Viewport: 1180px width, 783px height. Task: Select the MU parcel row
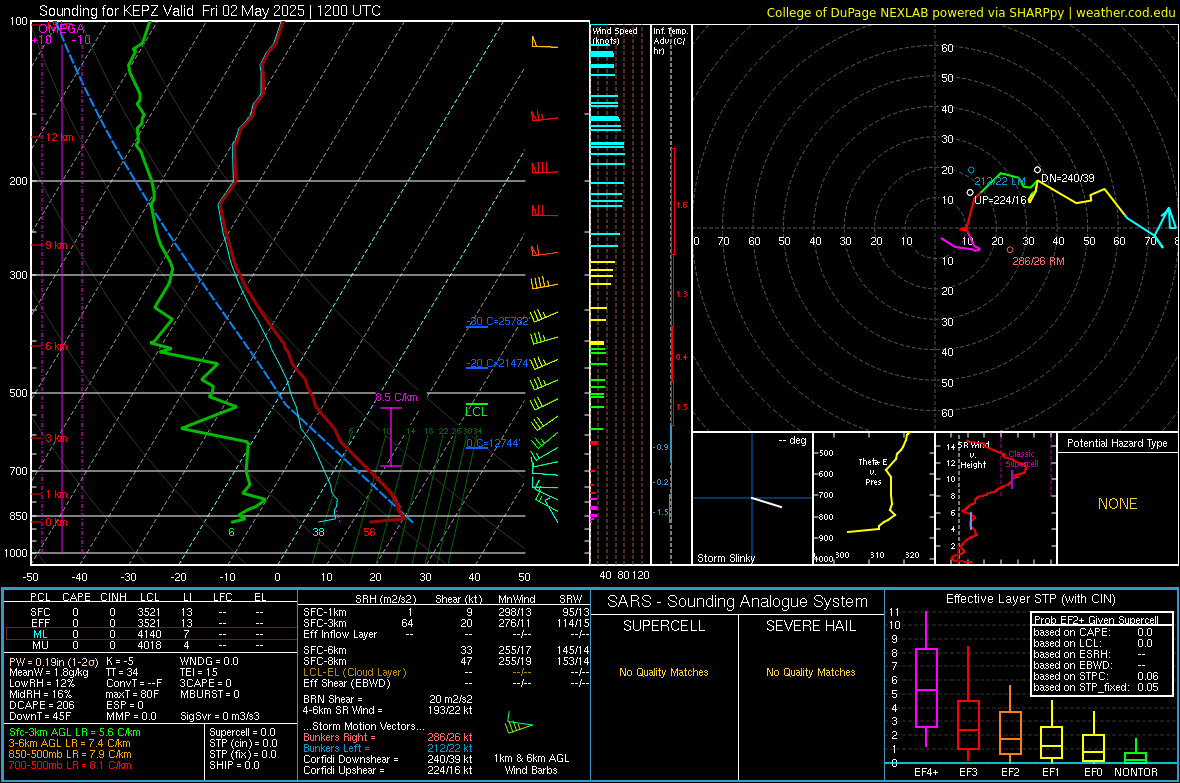pos(149,645)
